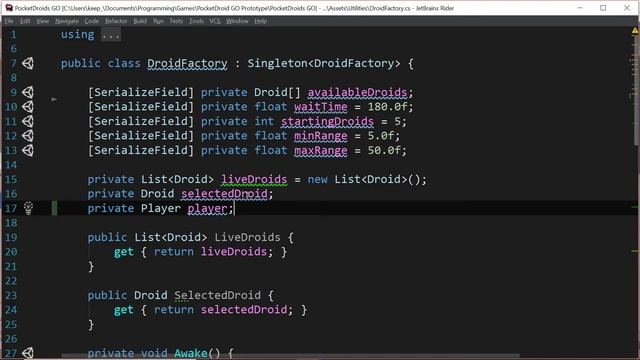The image size is (640, 360).
Task: Expand the collapsed using directives ellipsis
Action: tap(111, 35)
